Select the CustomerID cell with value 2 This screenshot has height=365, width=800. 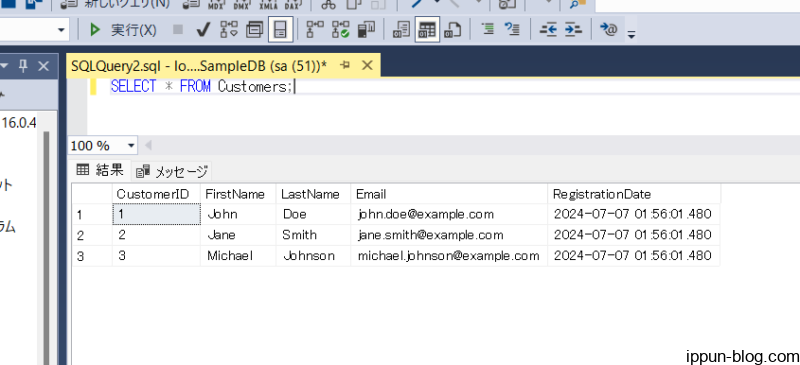click(156, 235)
